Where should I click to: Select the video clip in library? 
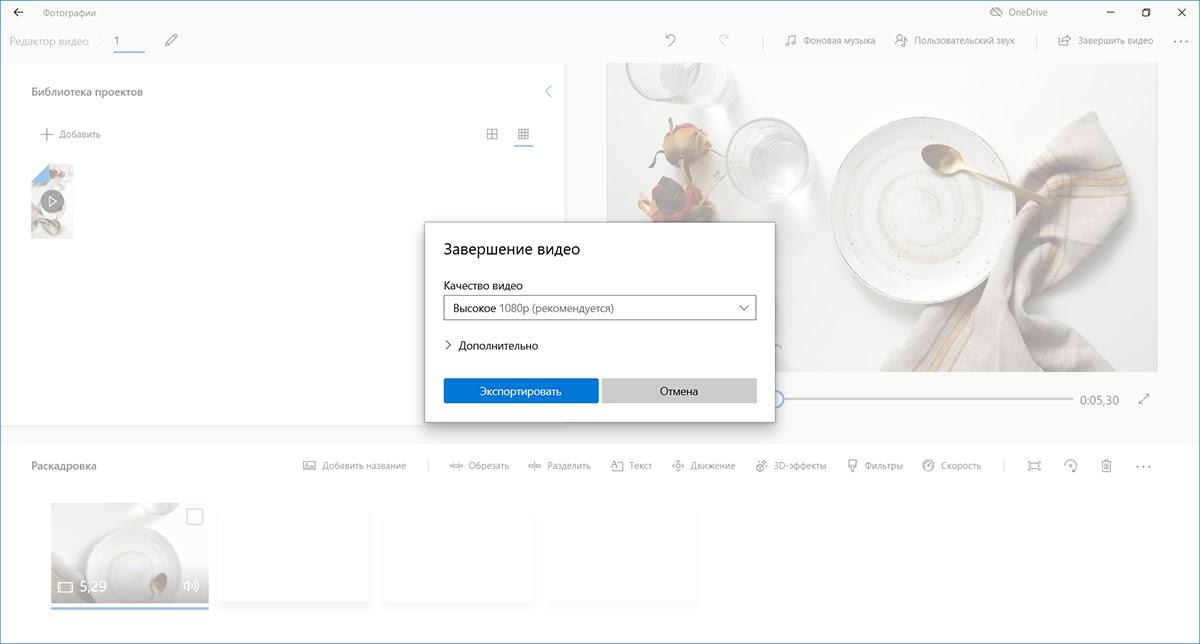52,201
